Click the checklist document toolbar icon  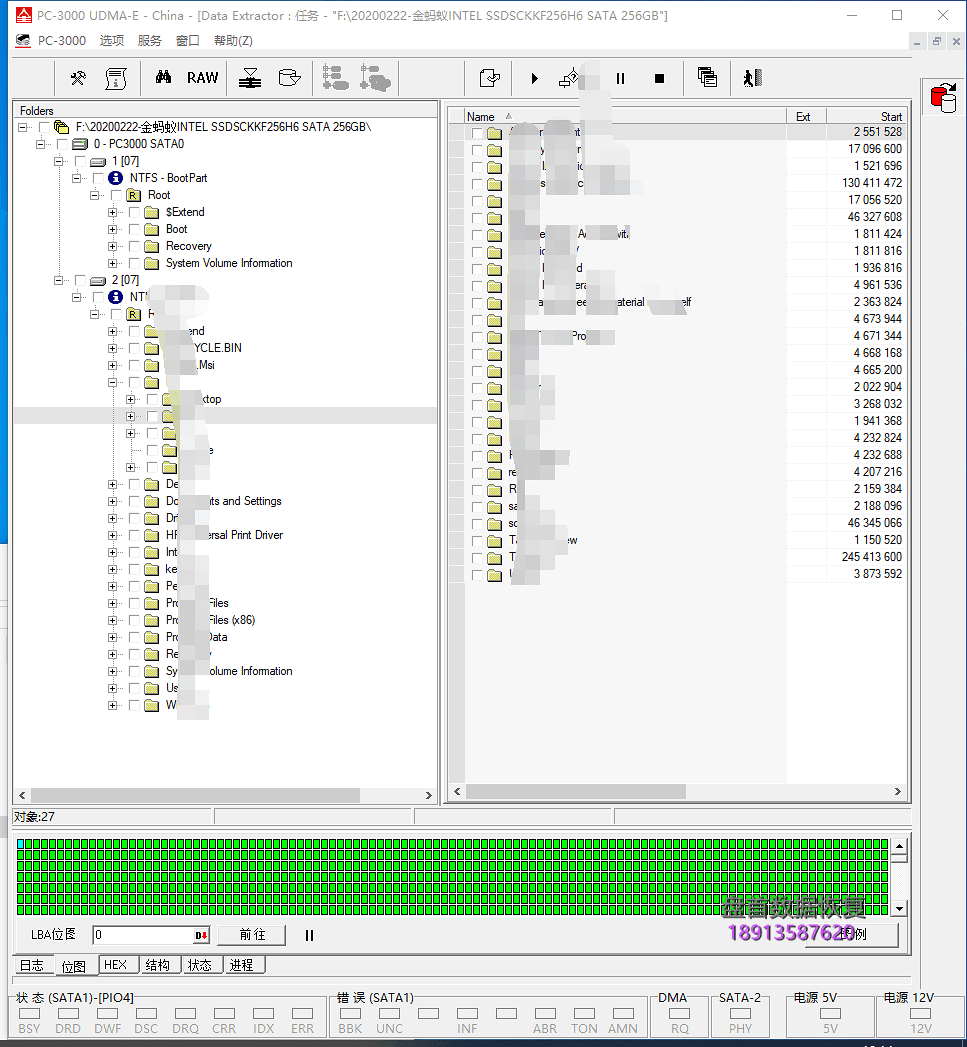coord(490,78)
